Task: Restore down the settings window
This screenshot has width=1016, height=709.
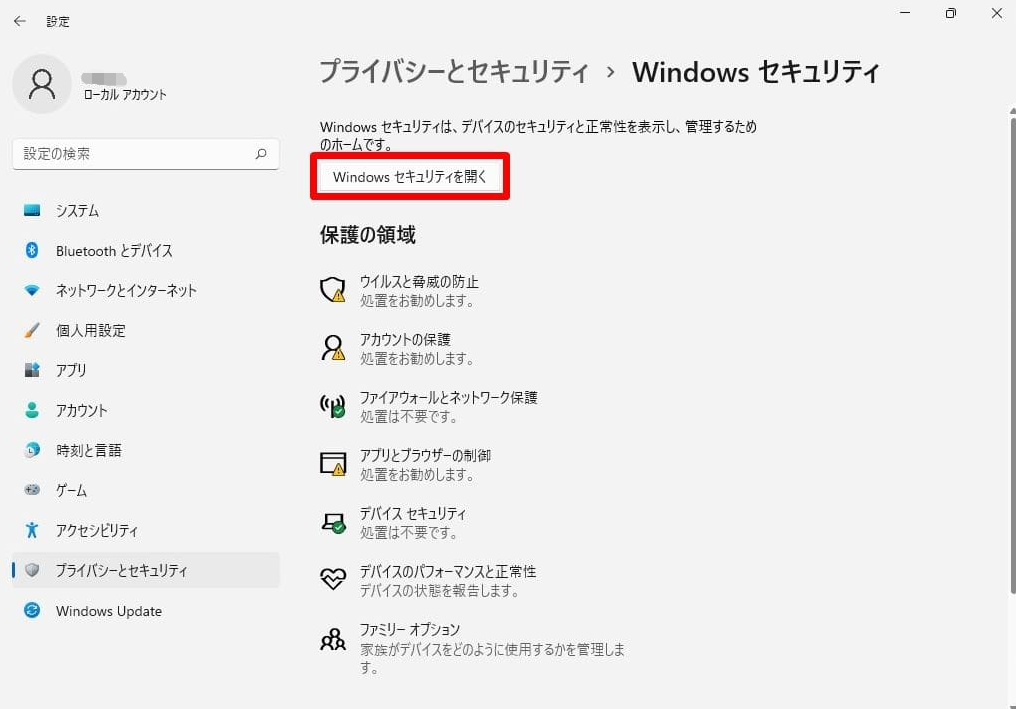Action: (951, 13)
